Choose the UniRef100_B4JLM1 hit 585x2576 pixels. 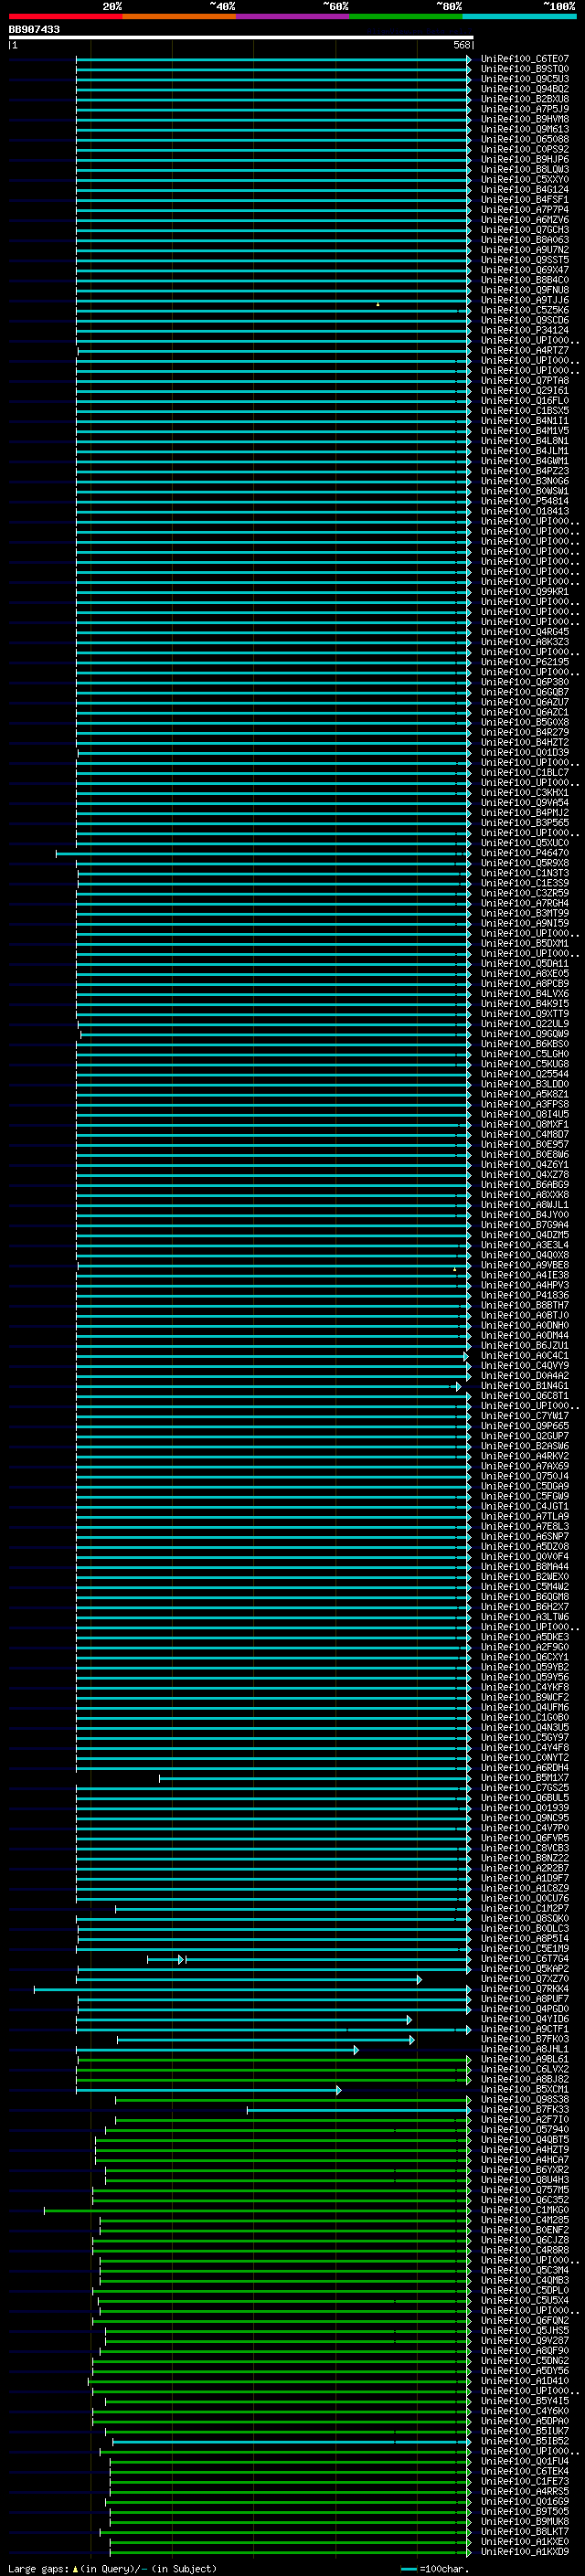[524, 451]
